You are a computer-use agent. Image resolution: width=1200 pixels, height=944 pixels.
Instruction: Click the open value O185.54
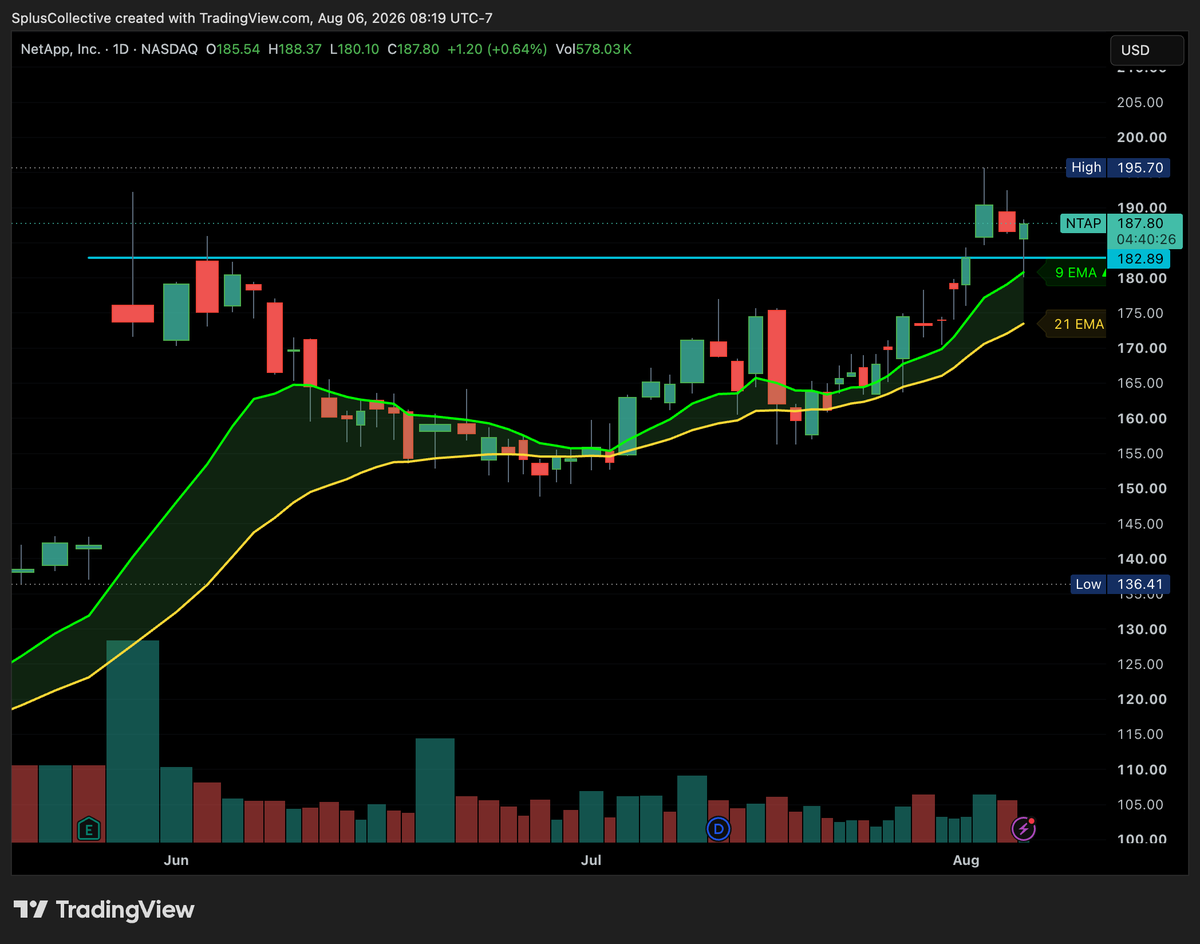pyautogui.click(x=233, y=48)
